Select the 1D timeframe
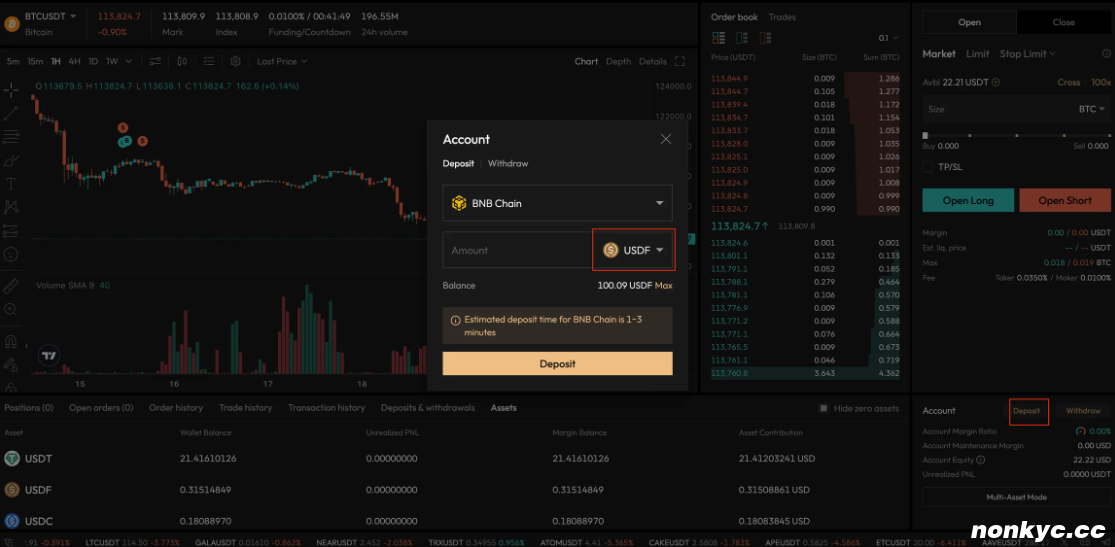This screenshot has width=1115, height=547. [x=93, y=61]
